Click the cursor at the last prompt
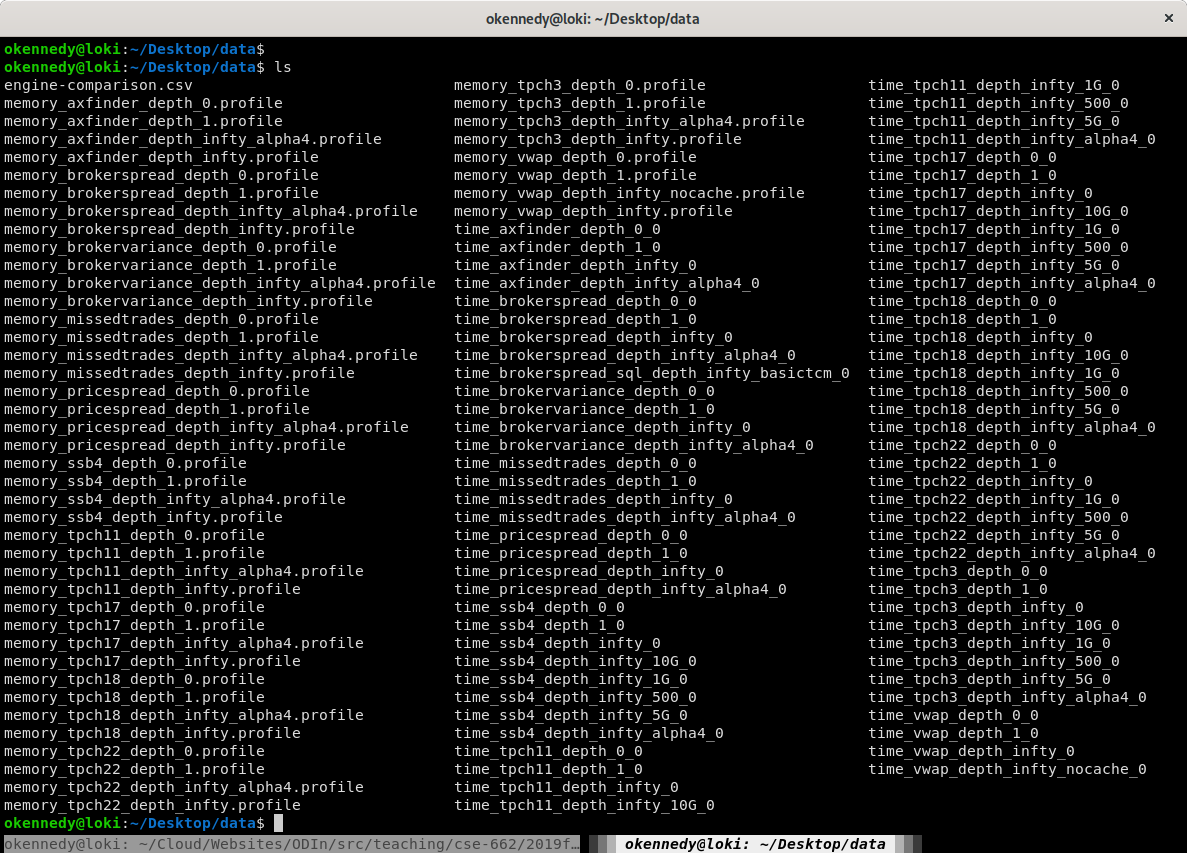Screen dimensions: 1187x853 (x=279, y=823)
